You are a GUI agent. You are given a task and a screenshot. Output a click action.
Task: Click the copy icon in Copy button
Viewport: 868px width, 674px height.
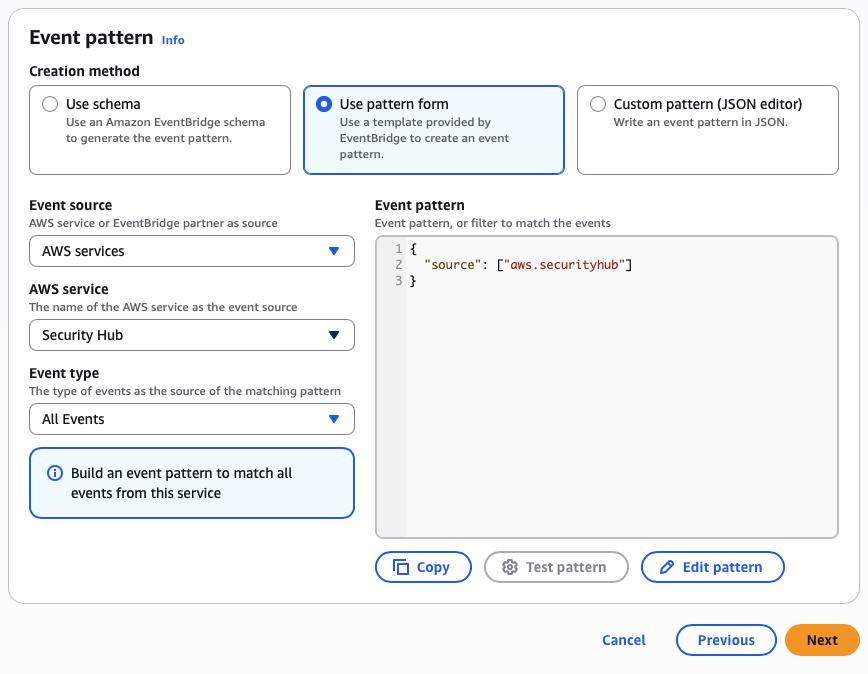401,567
